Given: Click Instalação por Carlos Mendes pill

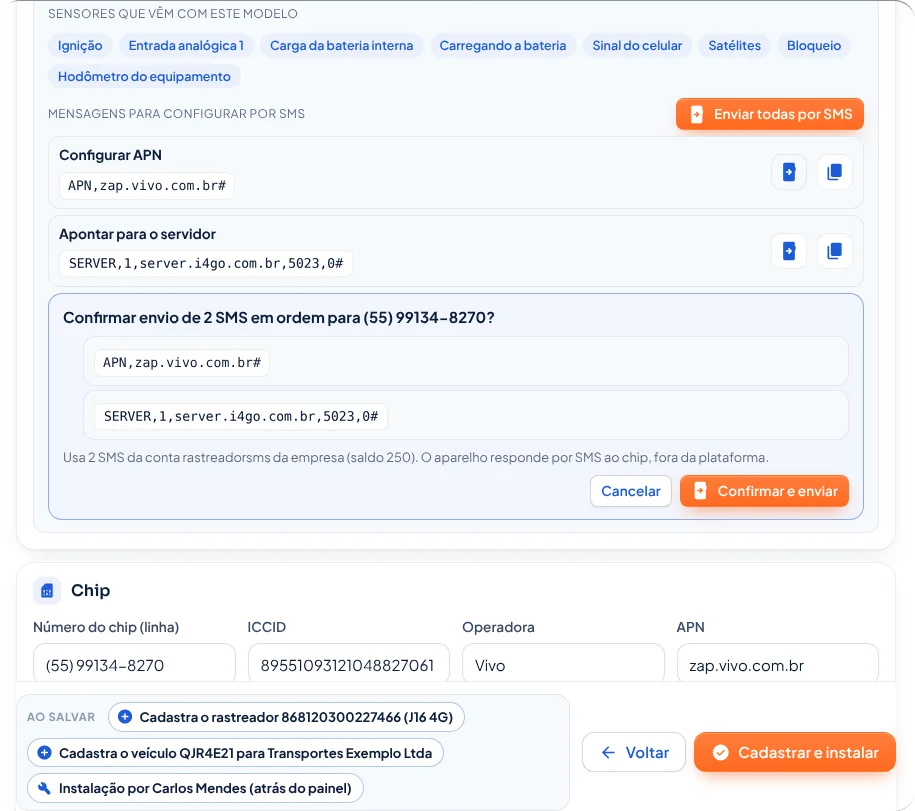Looking at the screenshot, I should (195, 788).
